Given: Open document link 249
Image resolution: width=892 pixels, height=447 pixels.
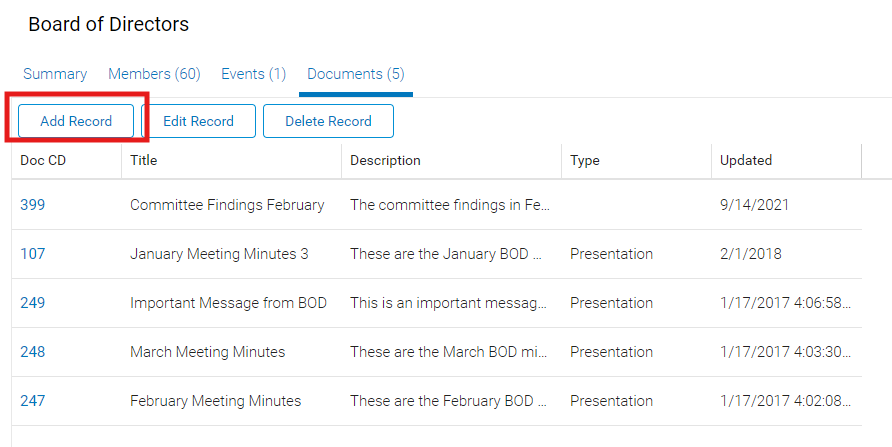Looking at the screenshot, I should click(32, 303).
